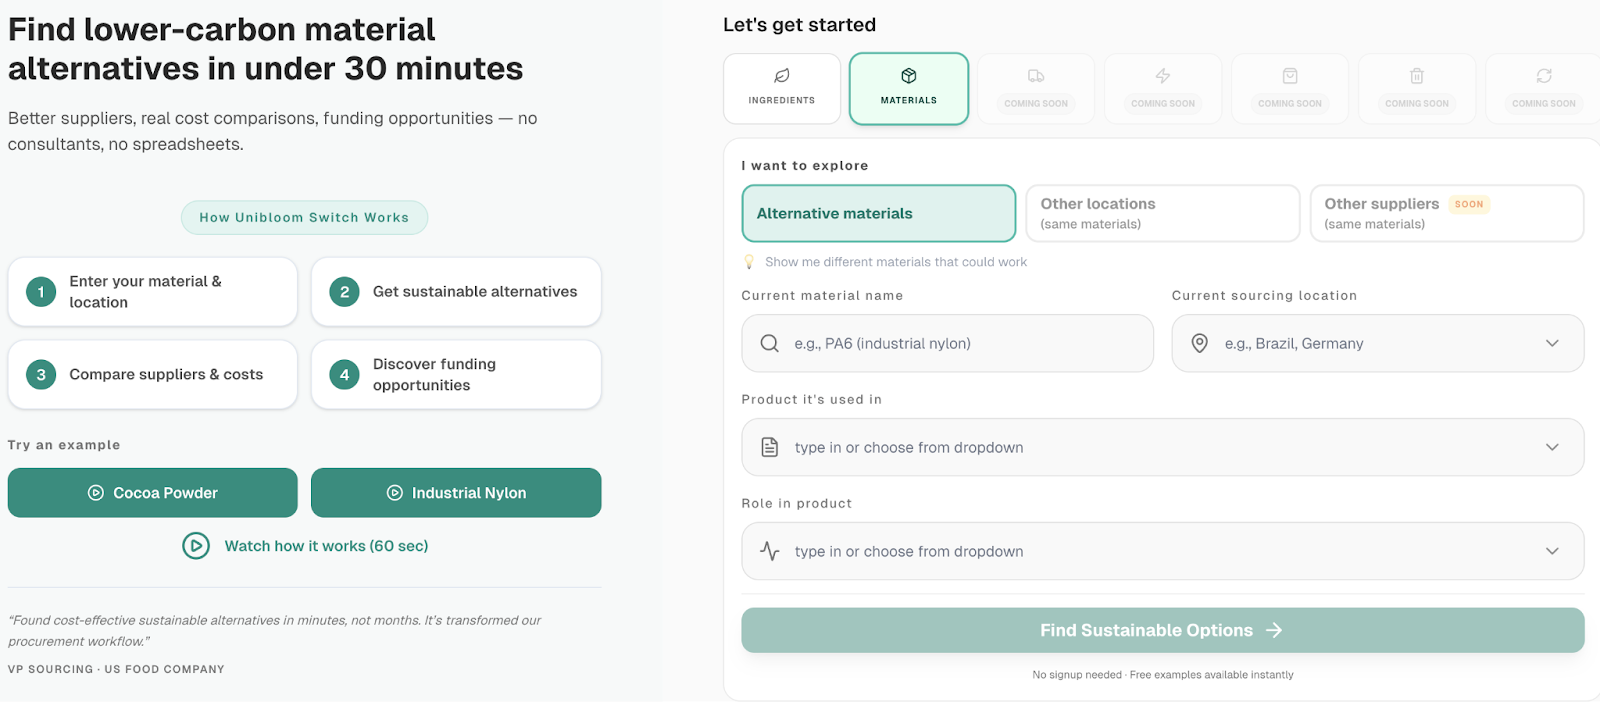Select the Ingredients category tab
This screenshot has width=1600, height=702.
tap(782, 89)
